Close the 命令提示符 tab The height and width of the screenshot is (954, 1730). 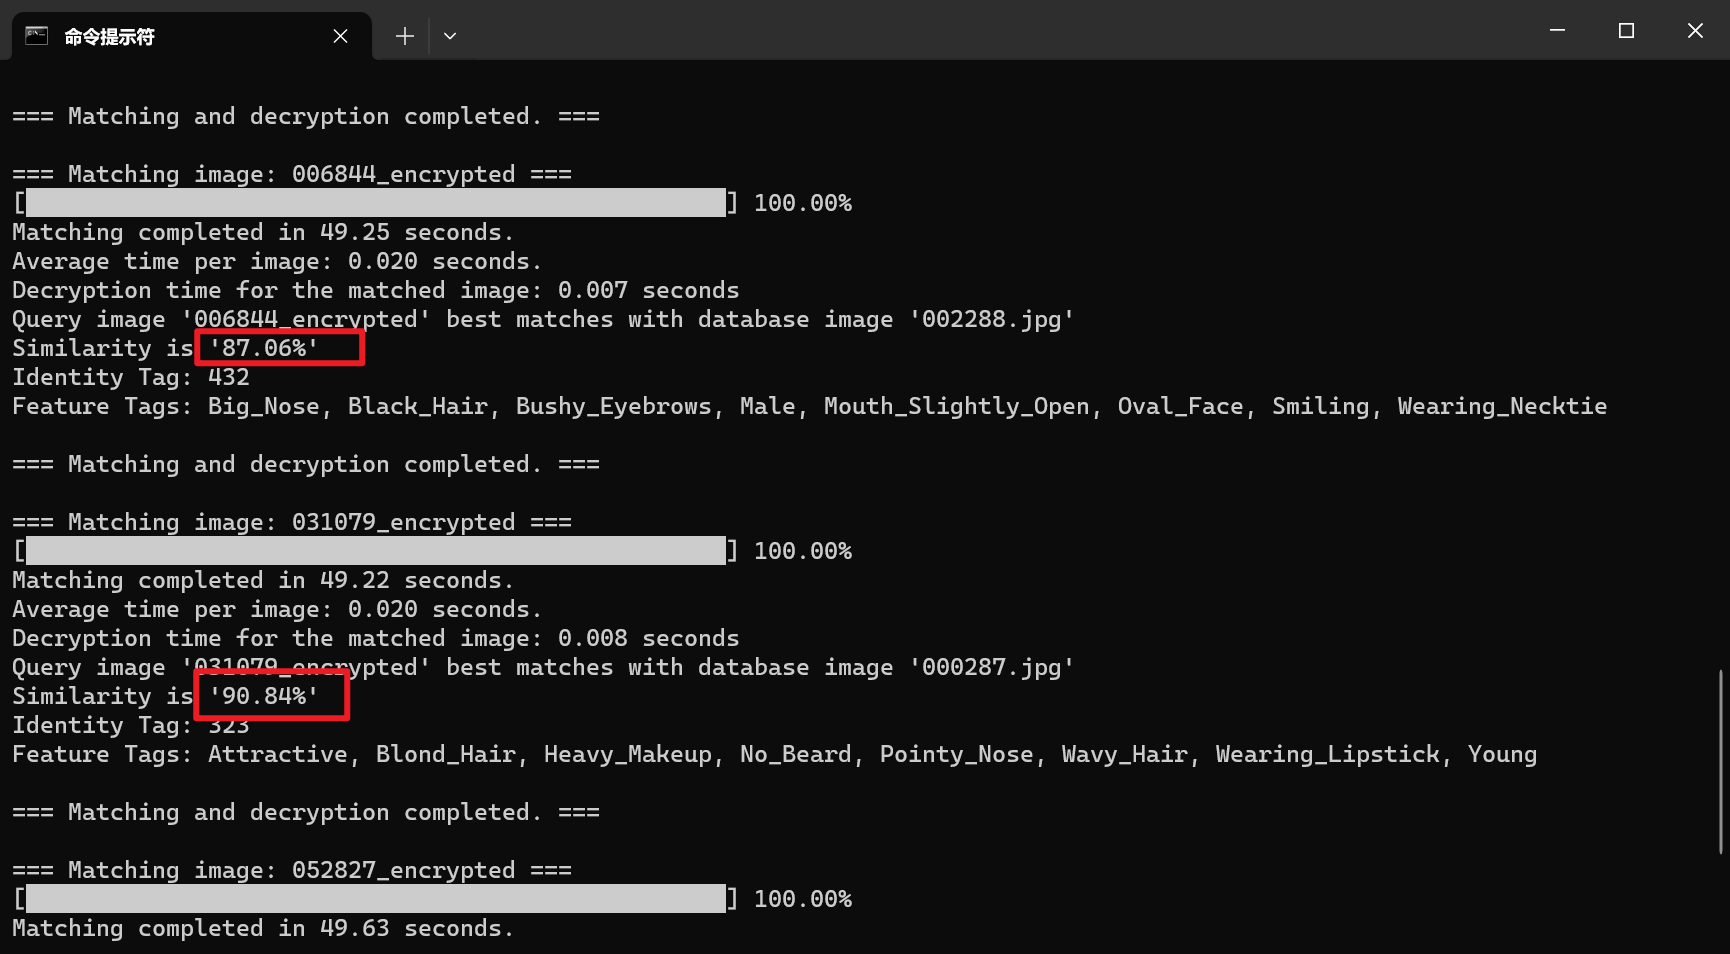[x=340, y=35]
